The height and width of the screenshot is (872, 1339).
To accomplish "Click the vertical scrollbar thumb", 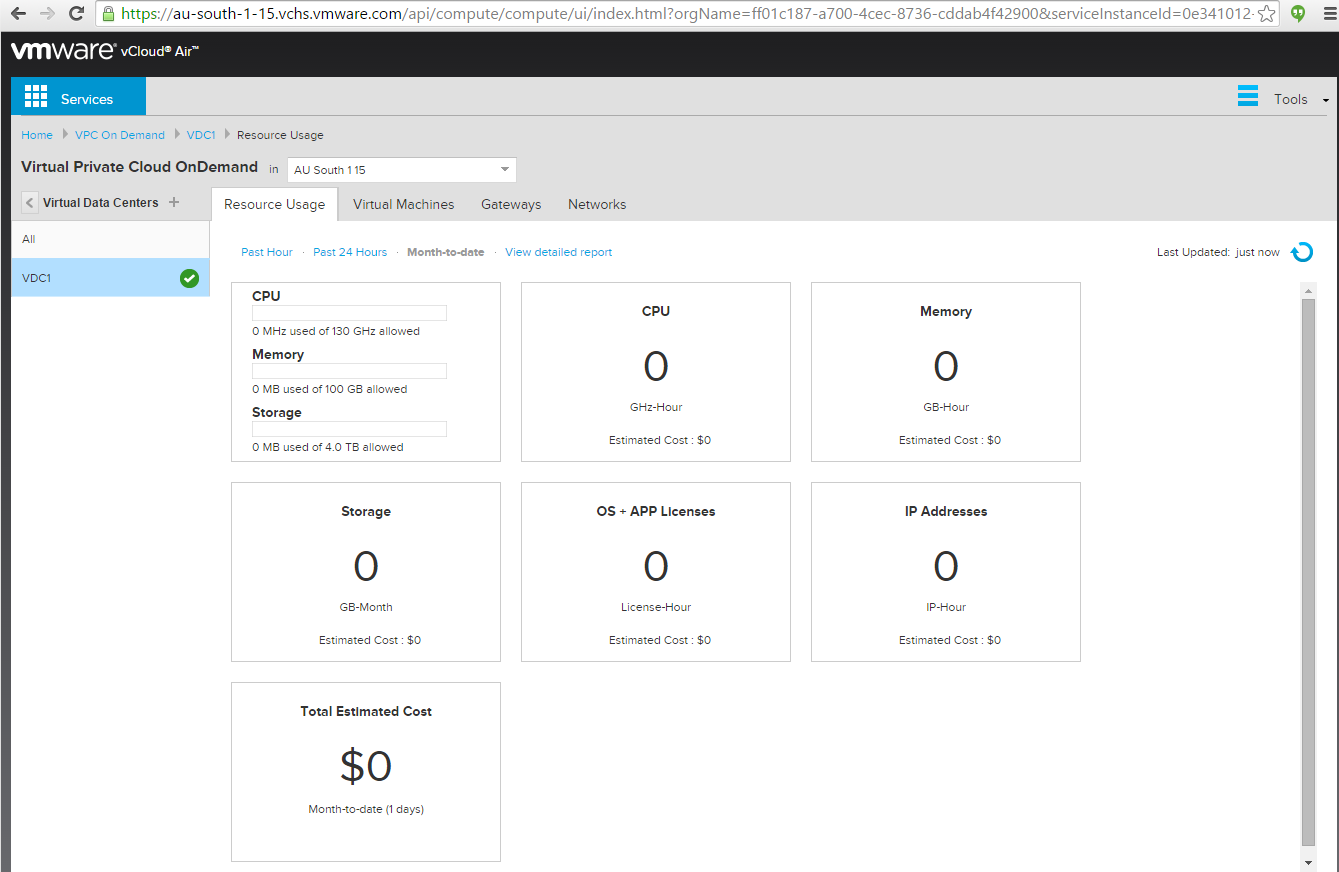I will point(1308,571).
